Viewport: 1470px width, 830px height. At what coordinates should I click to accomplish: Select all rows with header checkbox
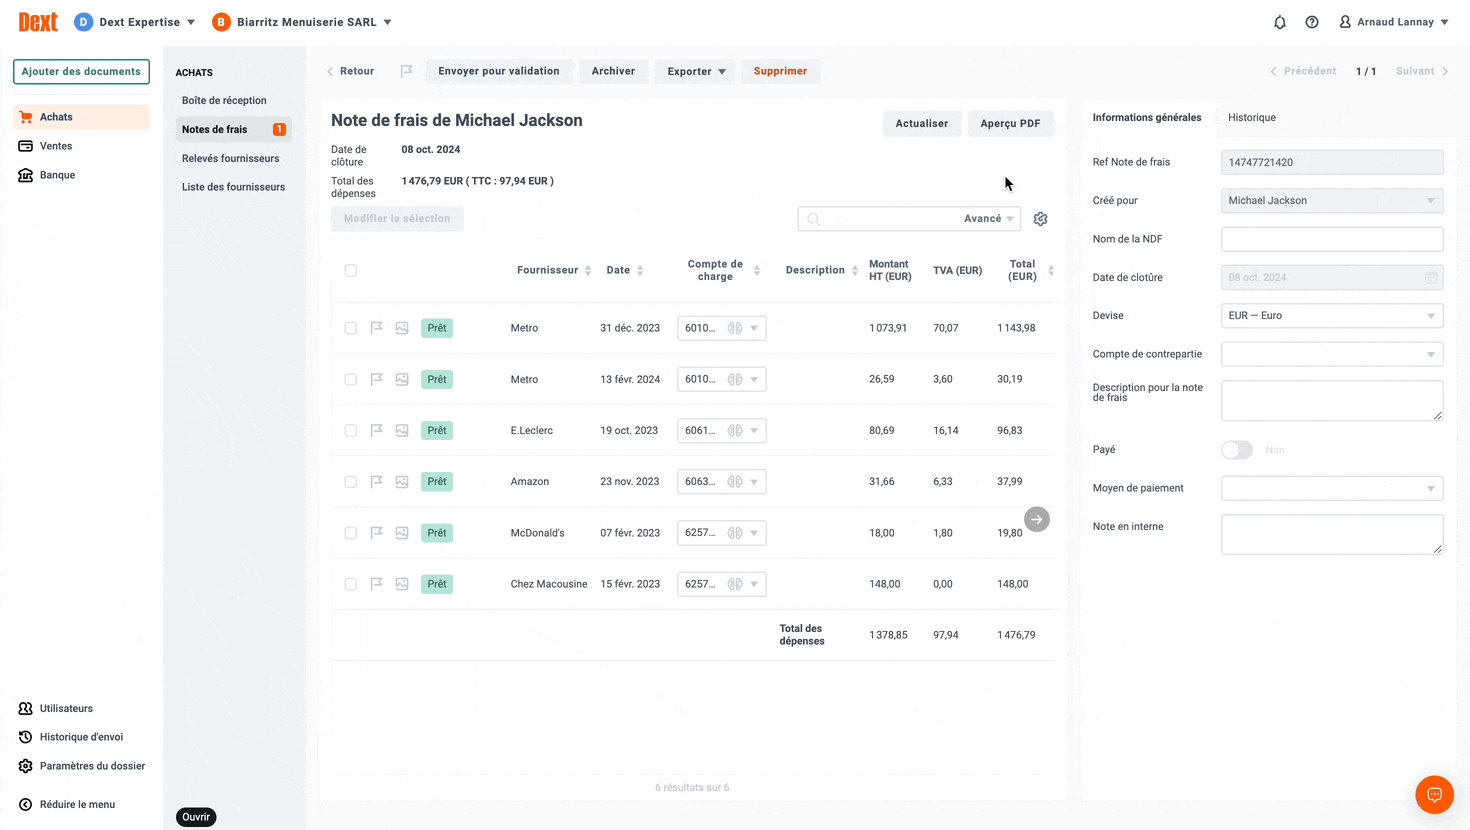pyautogui.click(x=351, y=270)
